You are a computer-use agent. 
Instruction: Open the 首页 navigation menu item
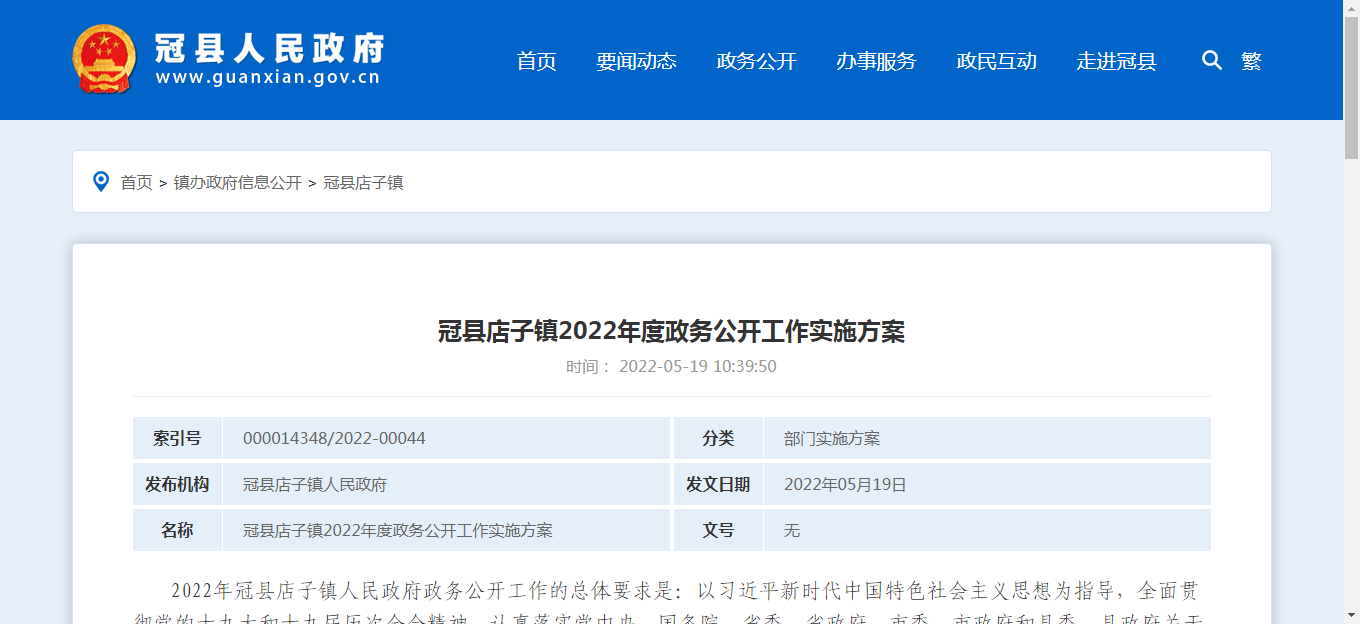536,61
